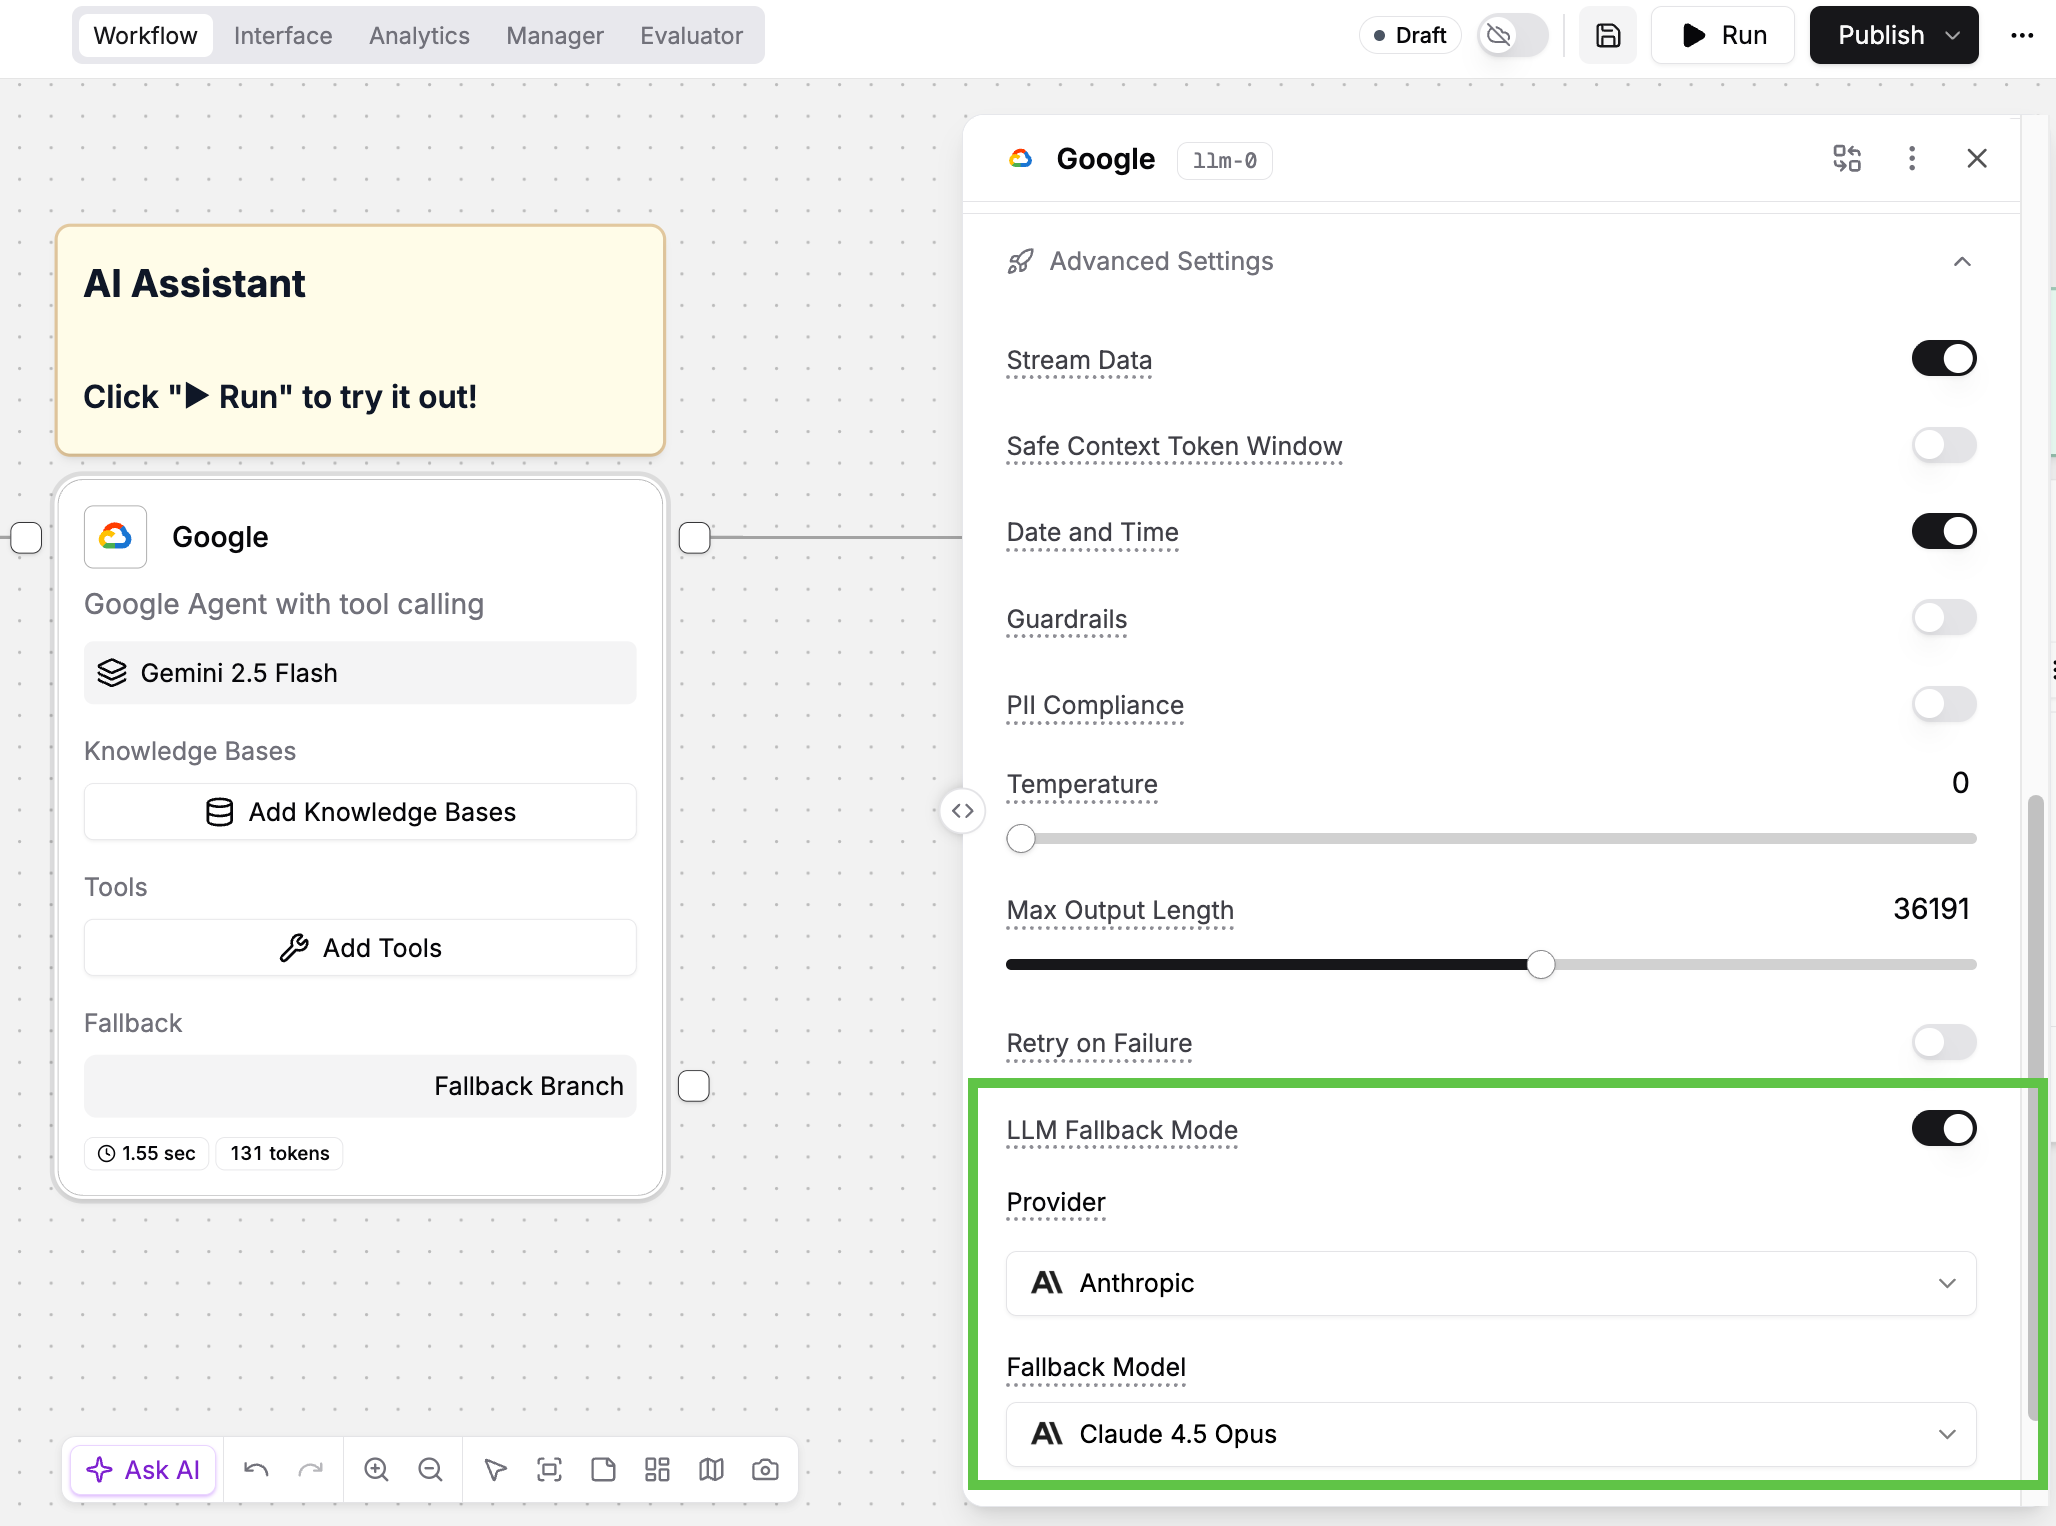Open the Anthropic provider dropdown
This screenshot has width=2056, height=1526.
1490,1283
